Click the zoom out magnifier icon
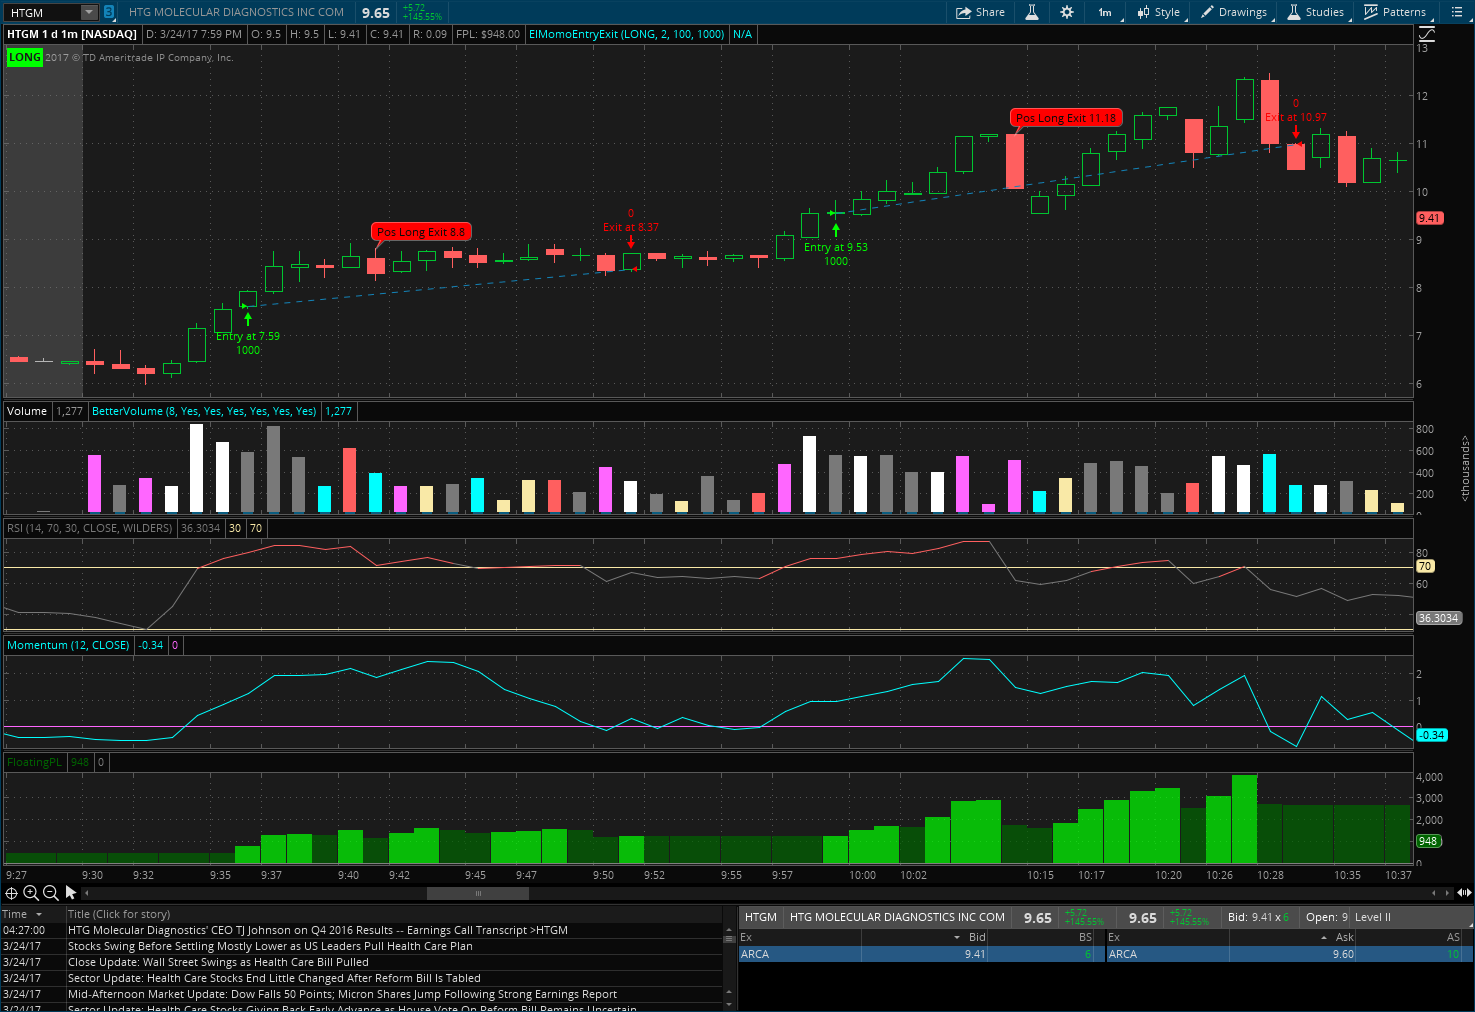This screenshot has width=1475, height=1012. tap(50, 893)
